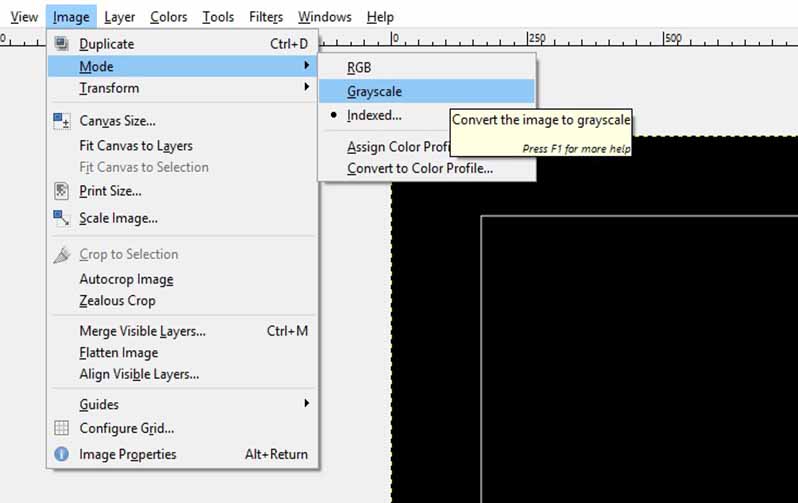Viewport: 798px width, 503px height.
Task: Open the Tools menu
Action: (x=218, y=17)
